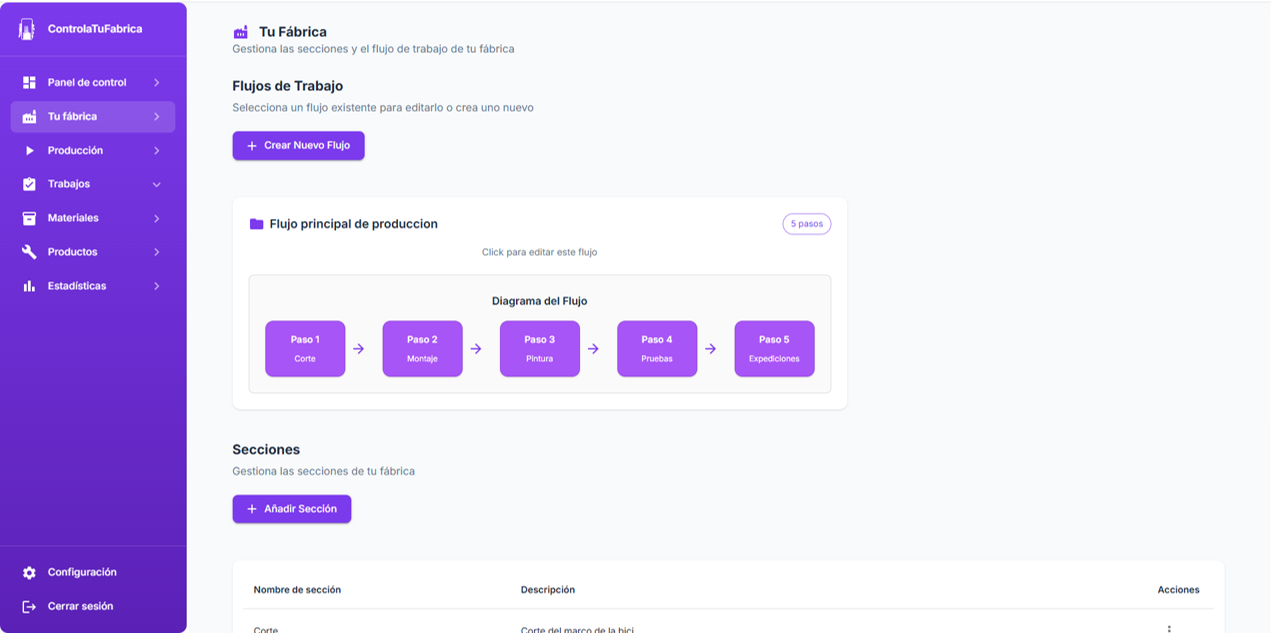Expand the Producción sidebar chevron
Viewport: 1271px width, 633px height.
point(157,150)
